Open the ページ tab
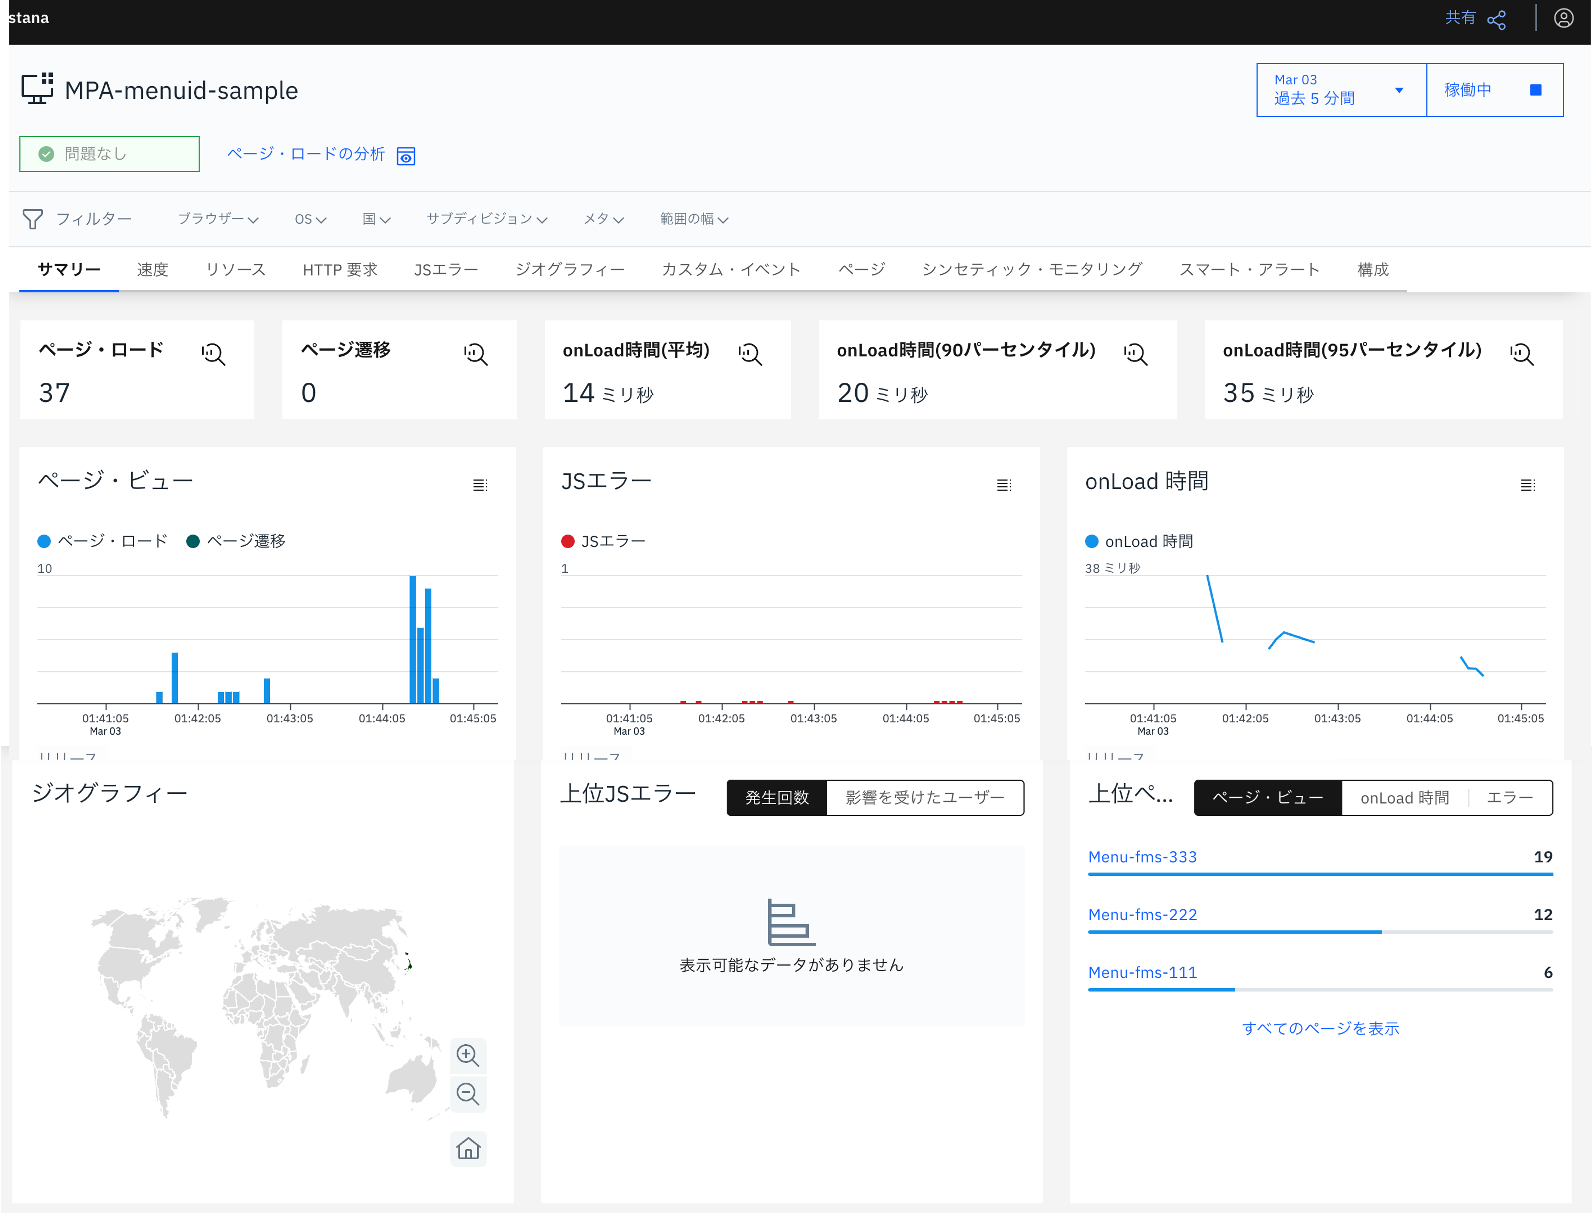The height and width of the screenshot is (1214, 1592). pyautogui.click(x=862, y=270)
